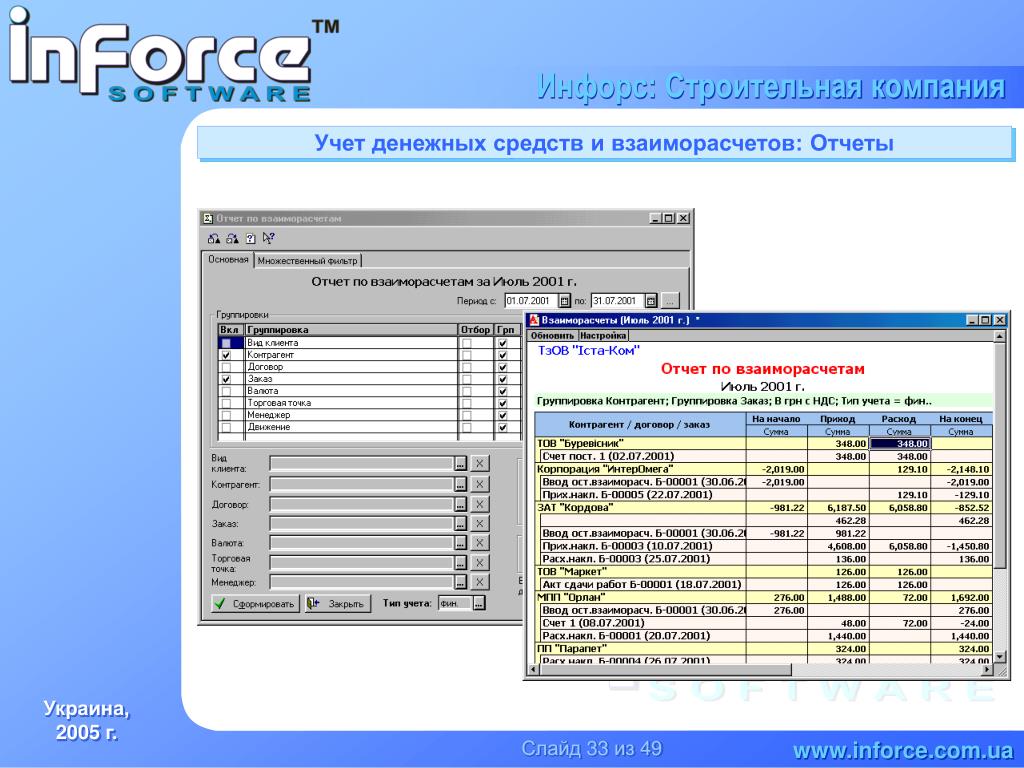1024x768 pixels.
Task: Uncheck the Вкл checkbox for Заказ
Action: (226, 379)
